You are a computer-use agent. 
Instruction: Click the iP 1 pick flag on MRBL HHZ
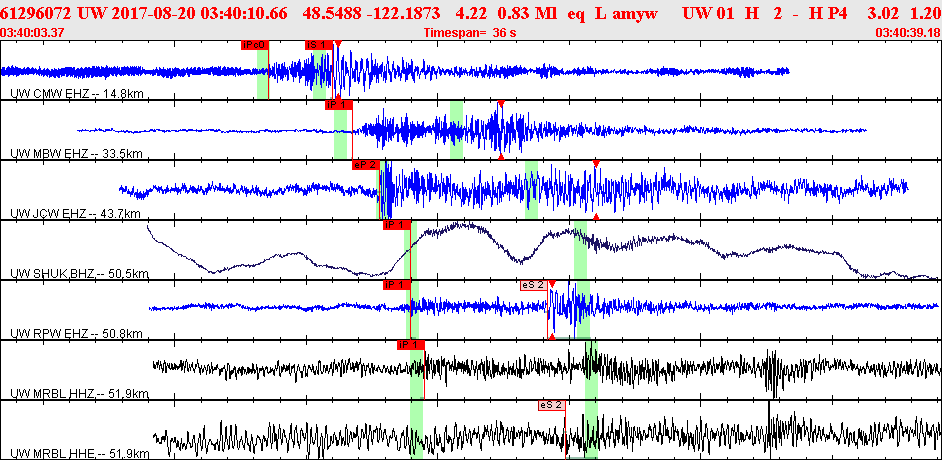411,345
